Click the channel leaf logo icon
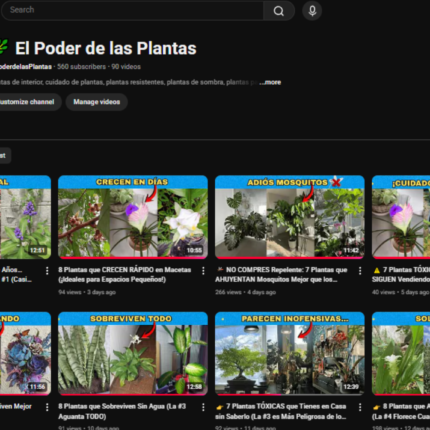Screen dimensions: 430x430 pos(3,47)
